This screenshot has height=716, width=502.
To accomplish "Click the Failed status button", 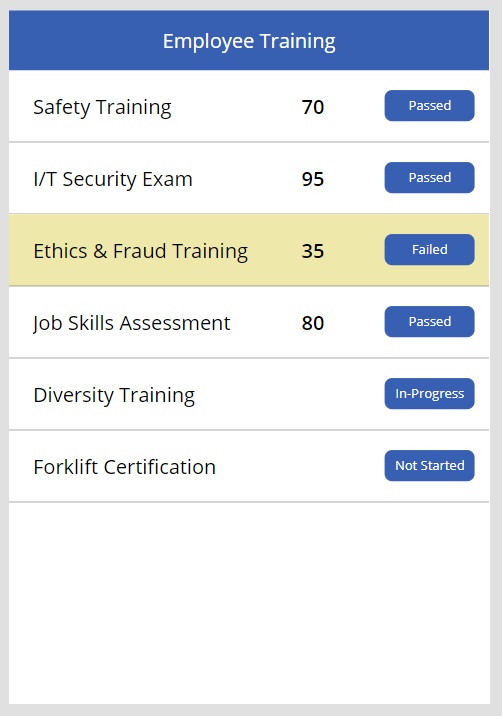I will (x=429, y=250).
